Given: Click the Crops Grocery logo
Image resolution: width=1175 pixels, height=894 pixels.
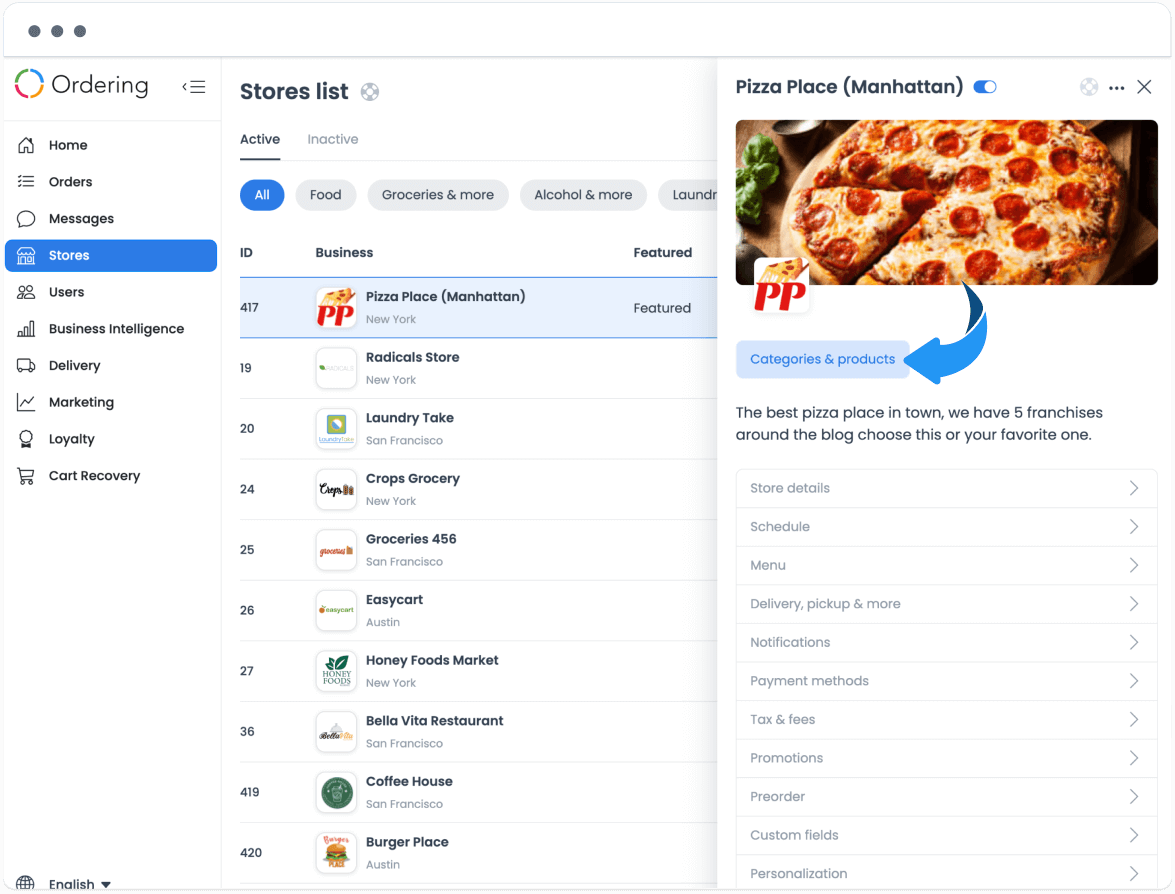Looking at the screenshot, I should tap(336, 490).
